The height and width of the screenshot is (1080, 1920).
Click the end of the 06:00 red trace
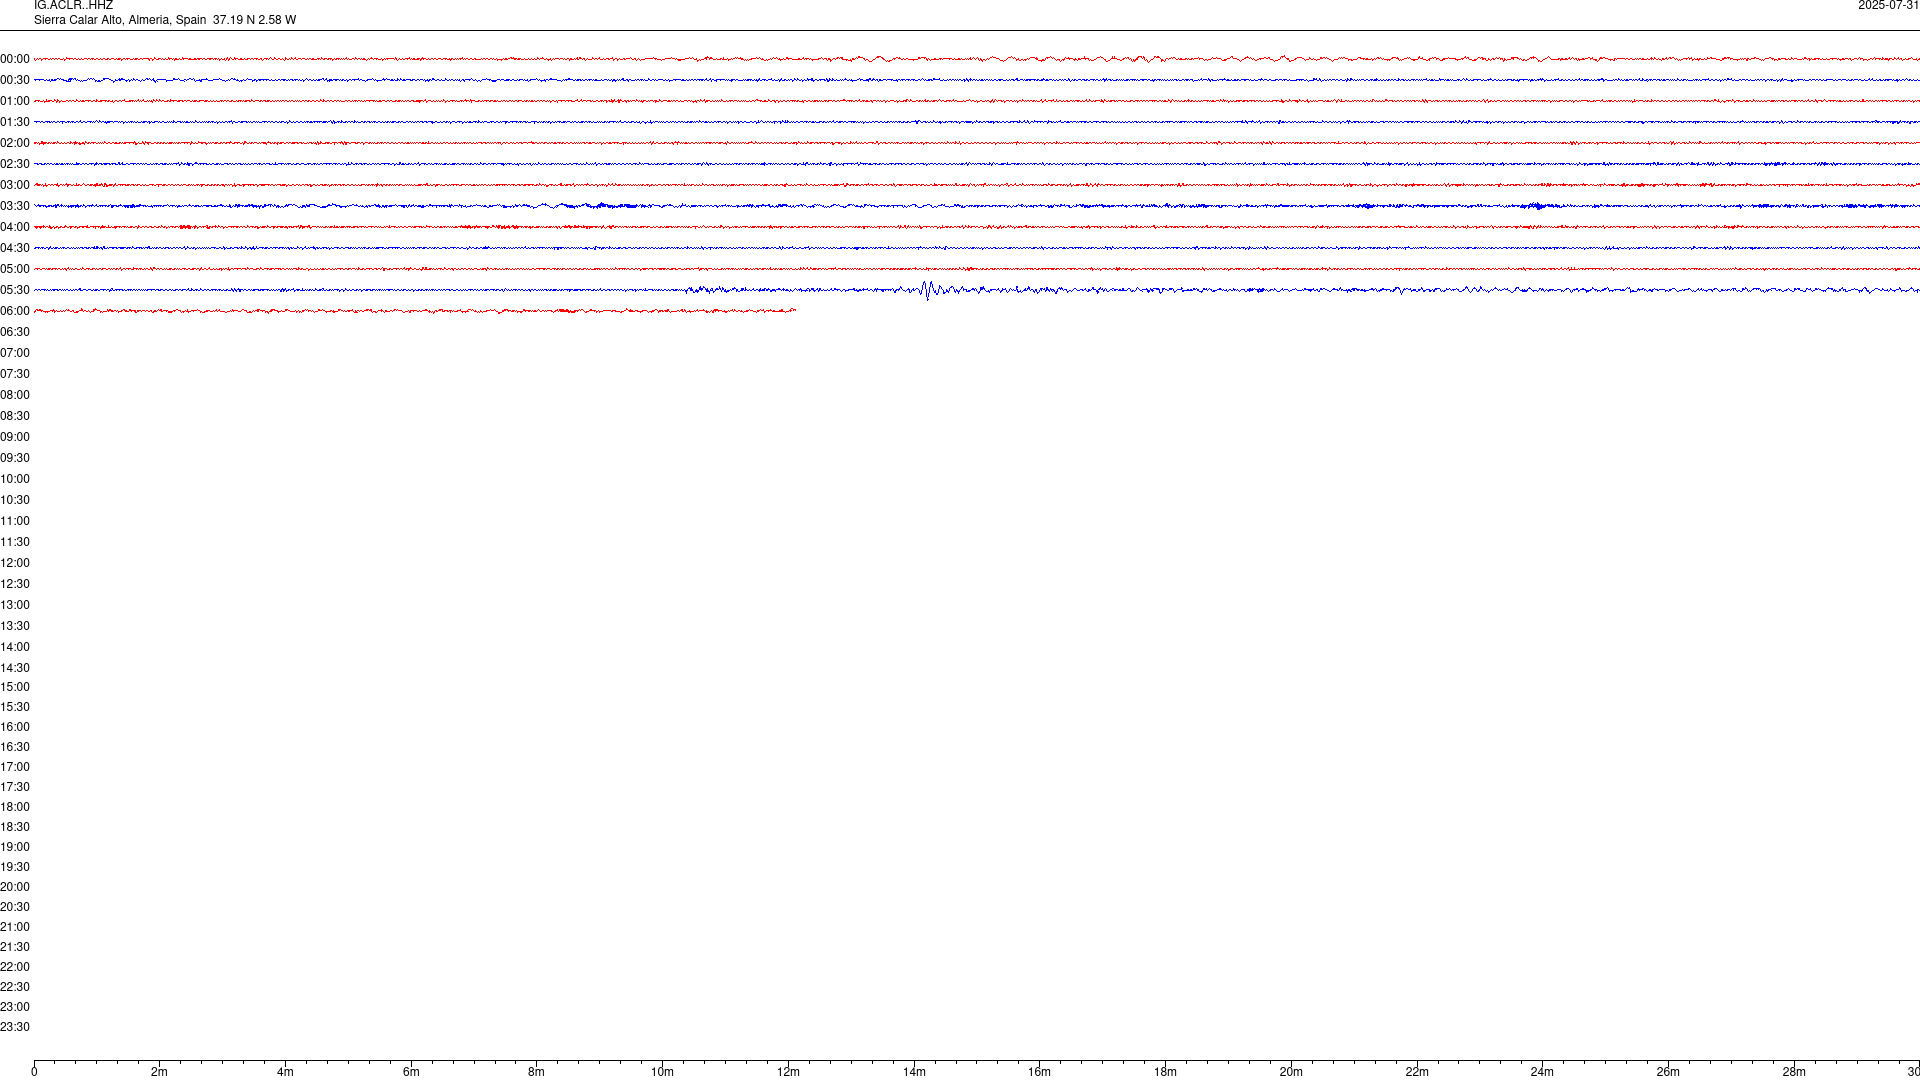(x=794, y=310)
